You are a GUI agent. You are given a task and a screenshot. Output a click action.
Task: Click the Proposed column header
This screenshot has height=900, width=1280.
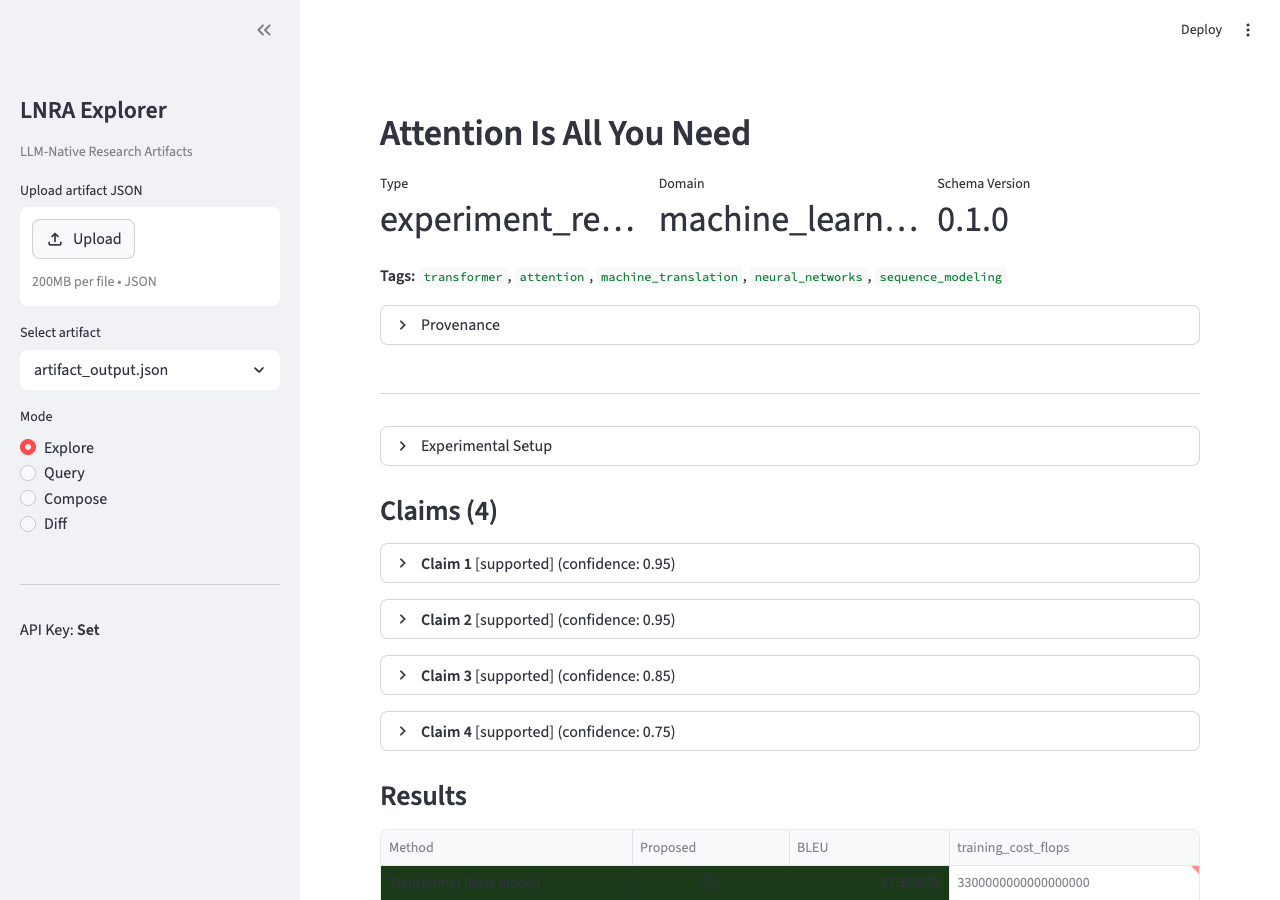coord(710,848)
